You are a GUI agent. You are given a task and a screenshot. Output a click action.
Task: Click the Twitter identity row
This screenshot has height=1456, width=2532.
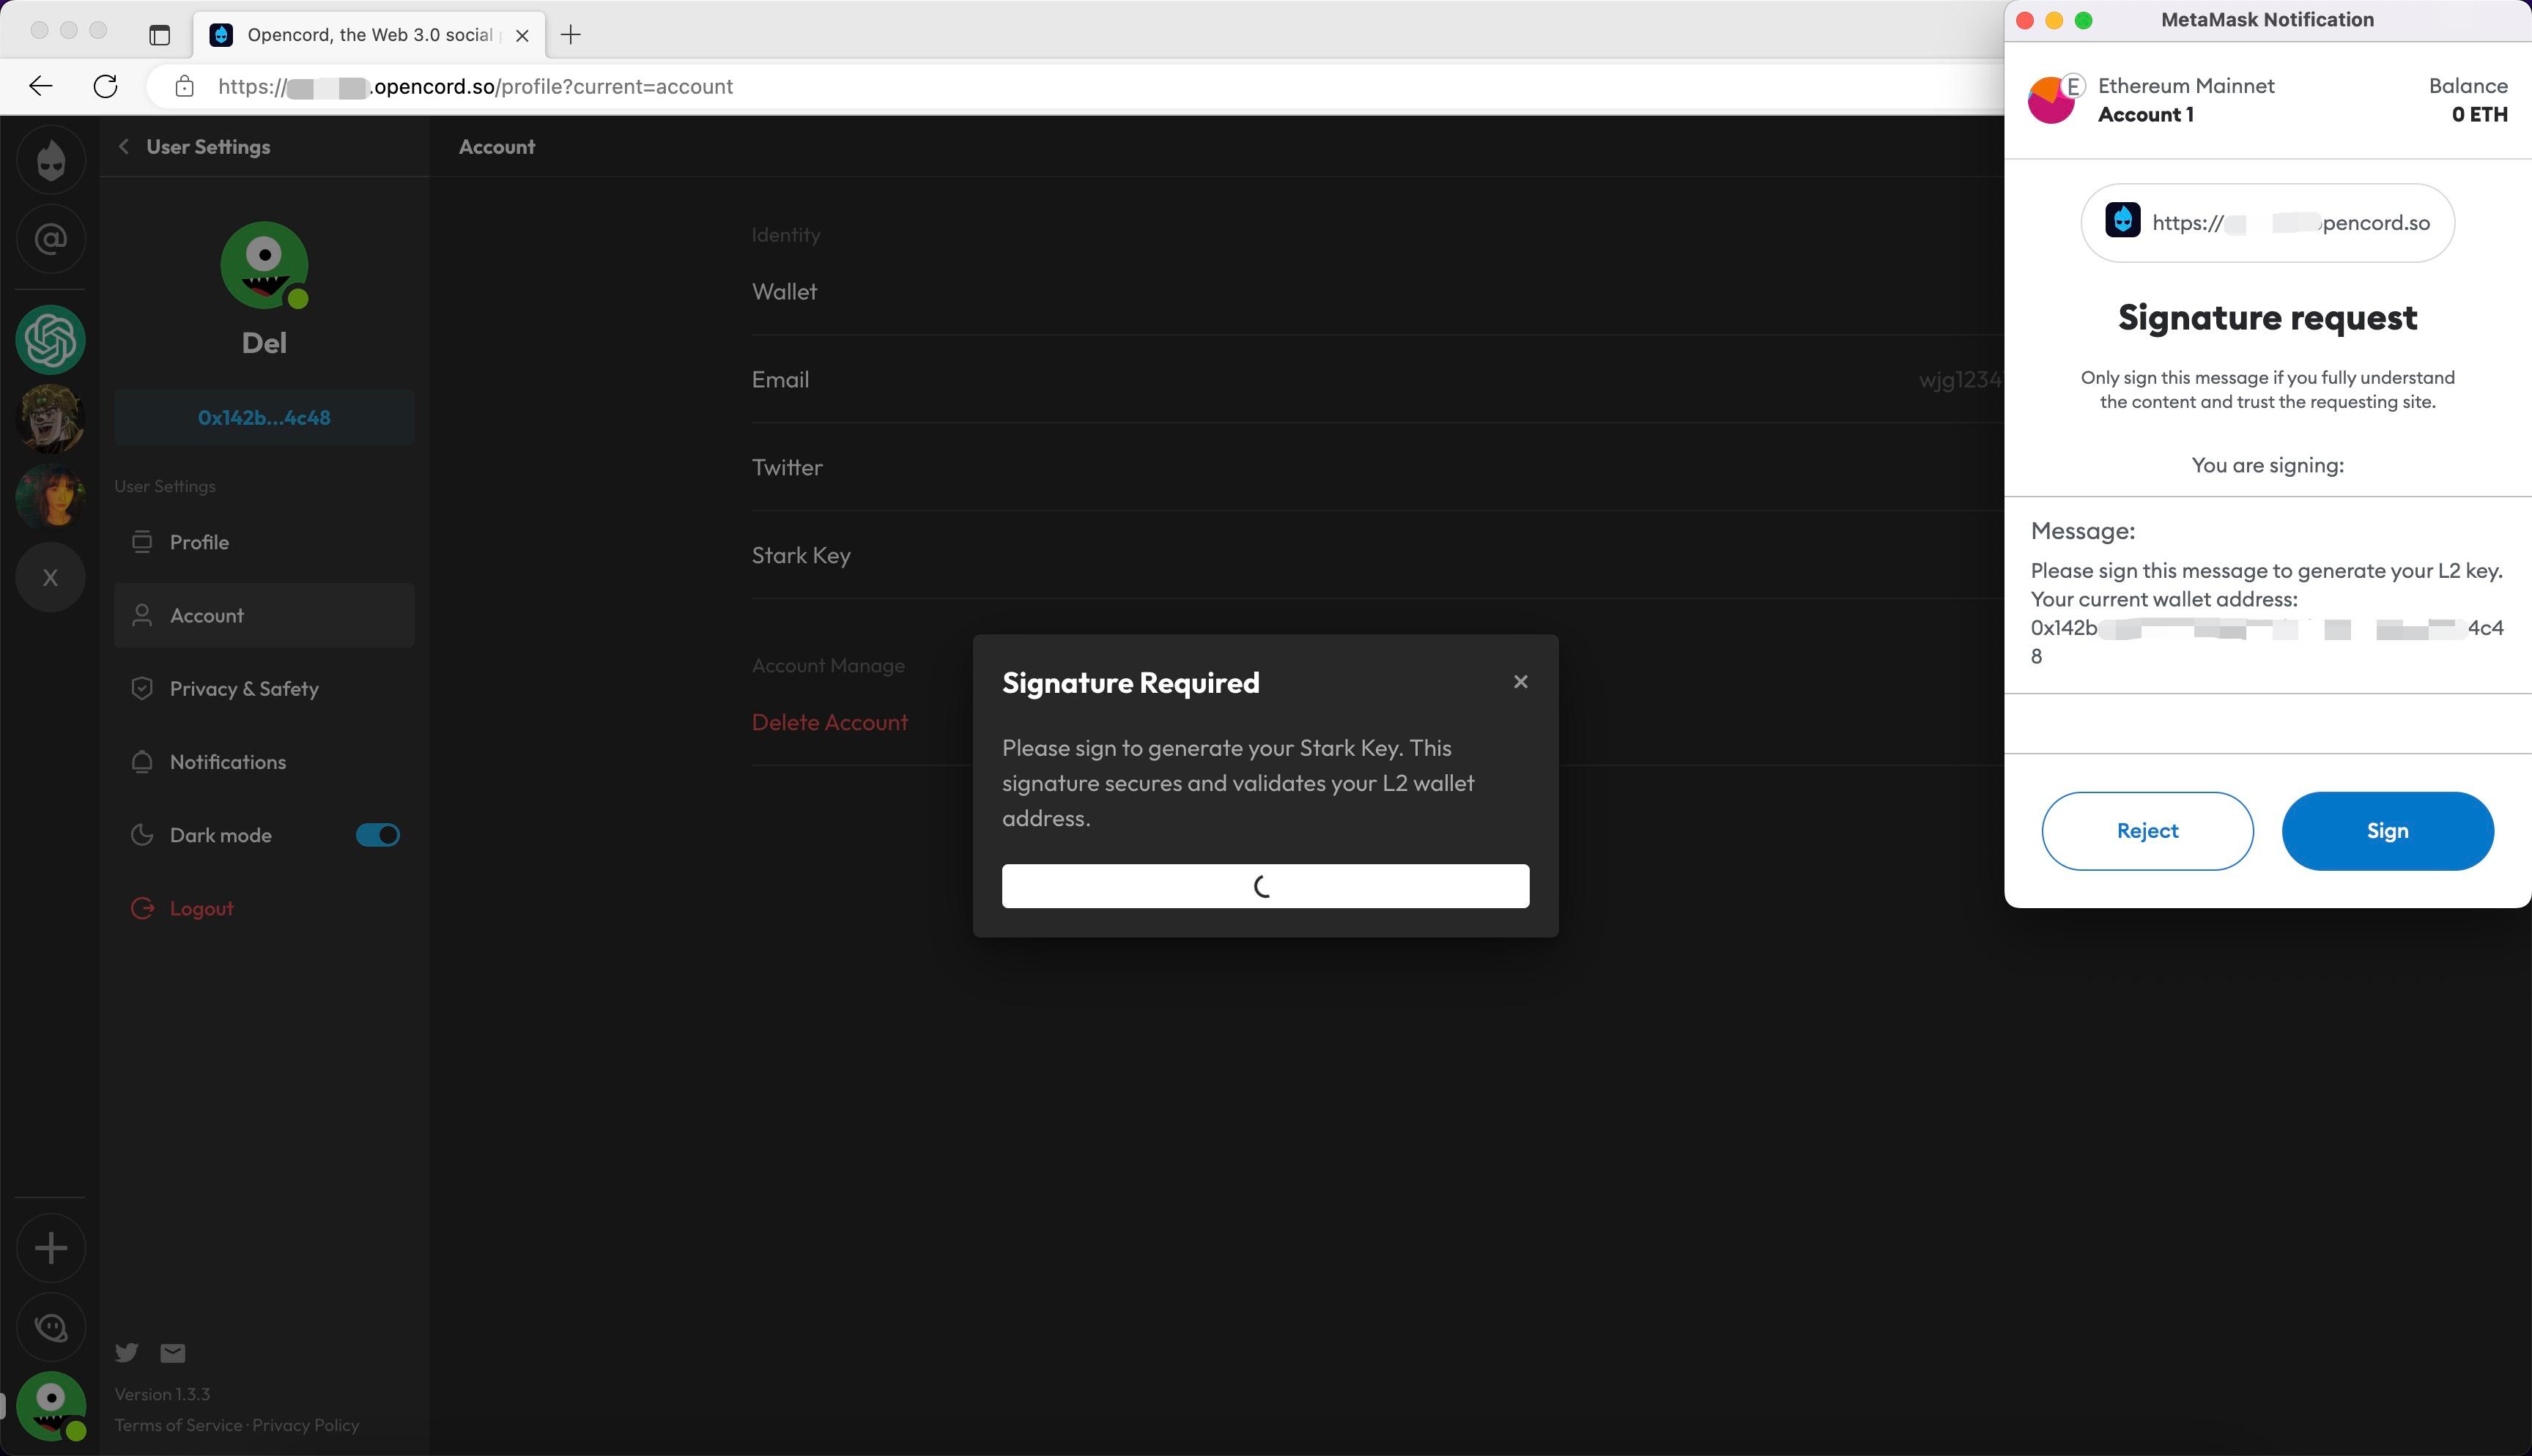pos(1377,468)
